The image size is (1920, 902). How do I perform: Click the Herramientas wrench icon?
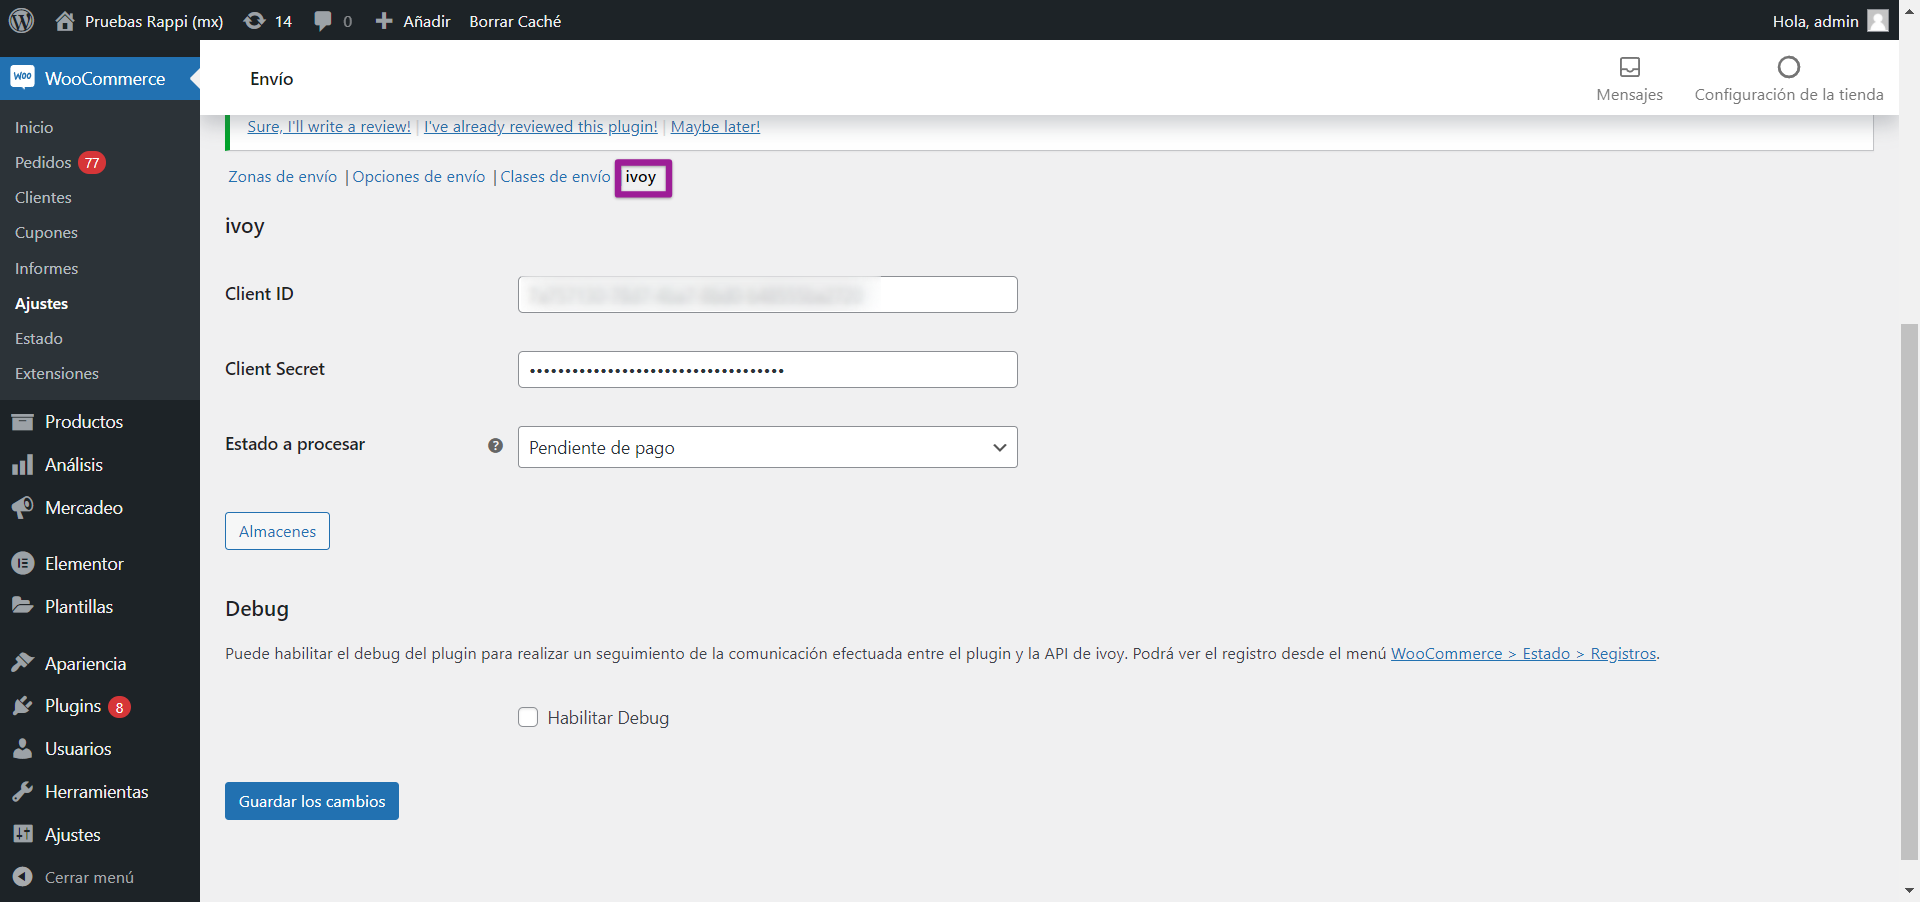point(23,792)
